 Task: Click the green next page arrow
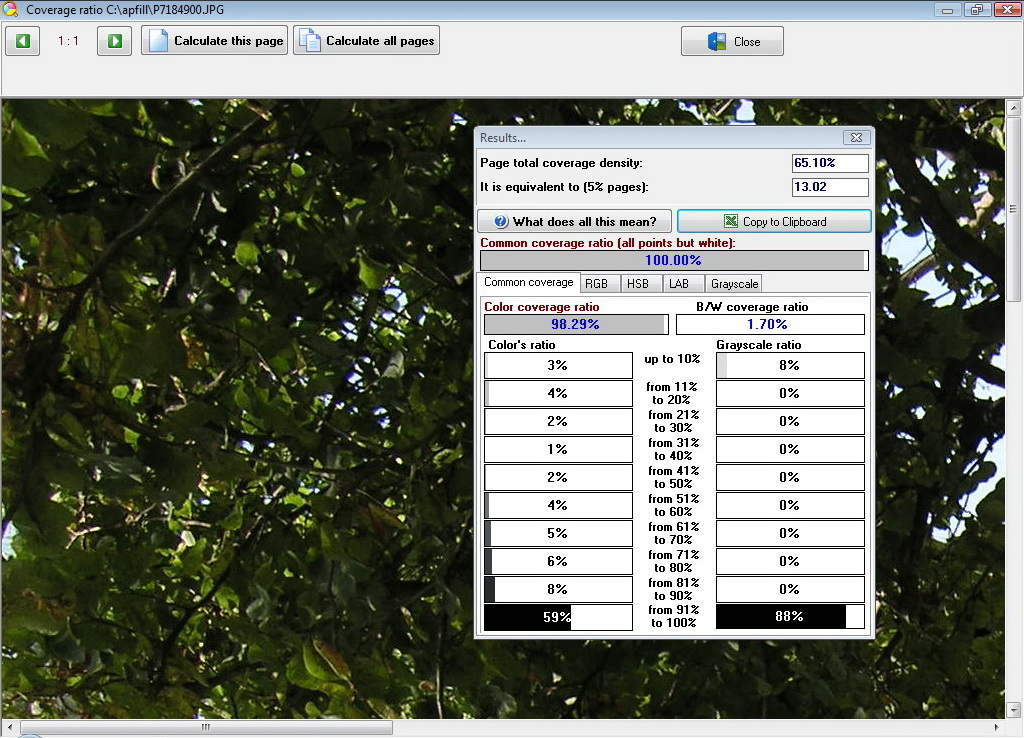(115, 41)
